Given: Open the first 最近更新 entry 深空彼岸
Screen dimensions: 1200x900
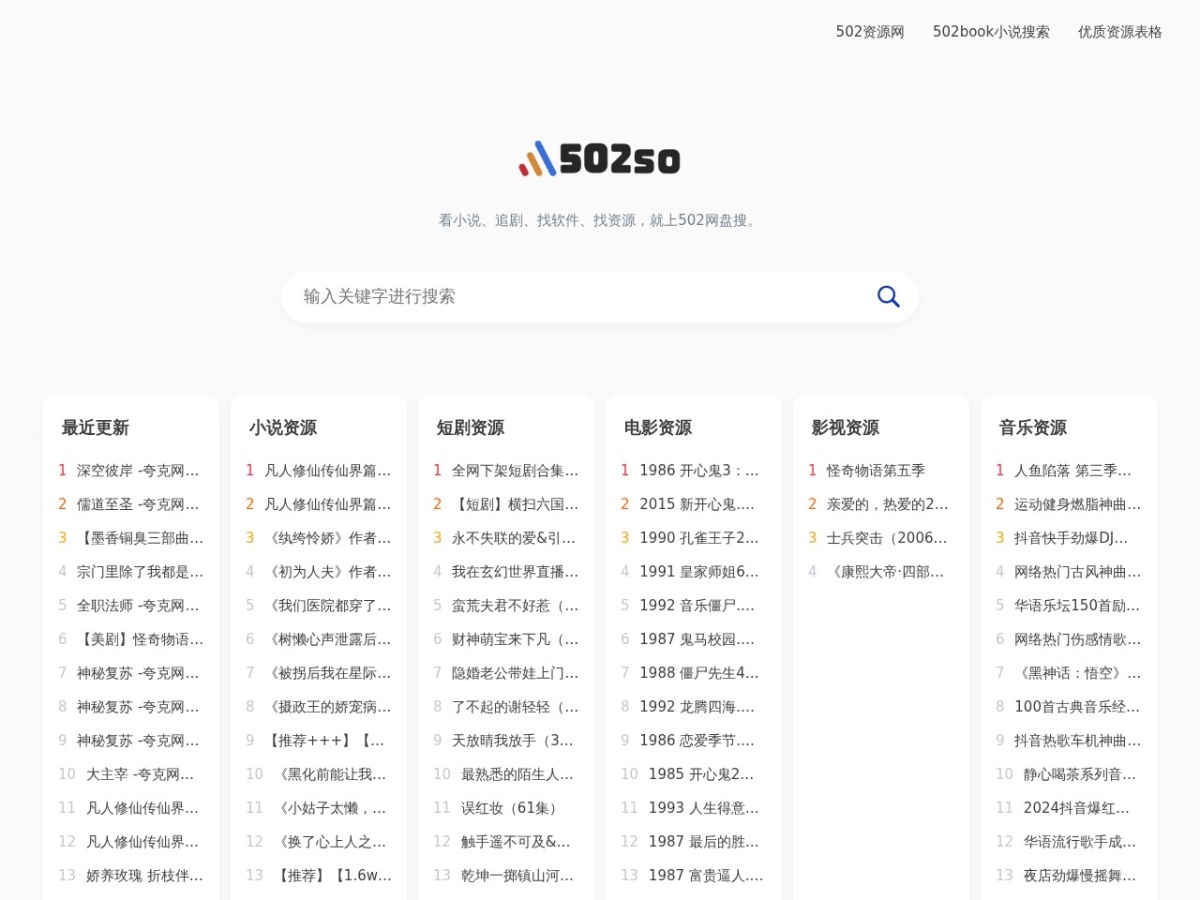Looking at the screenshot, I should click(x=138, y=470).
